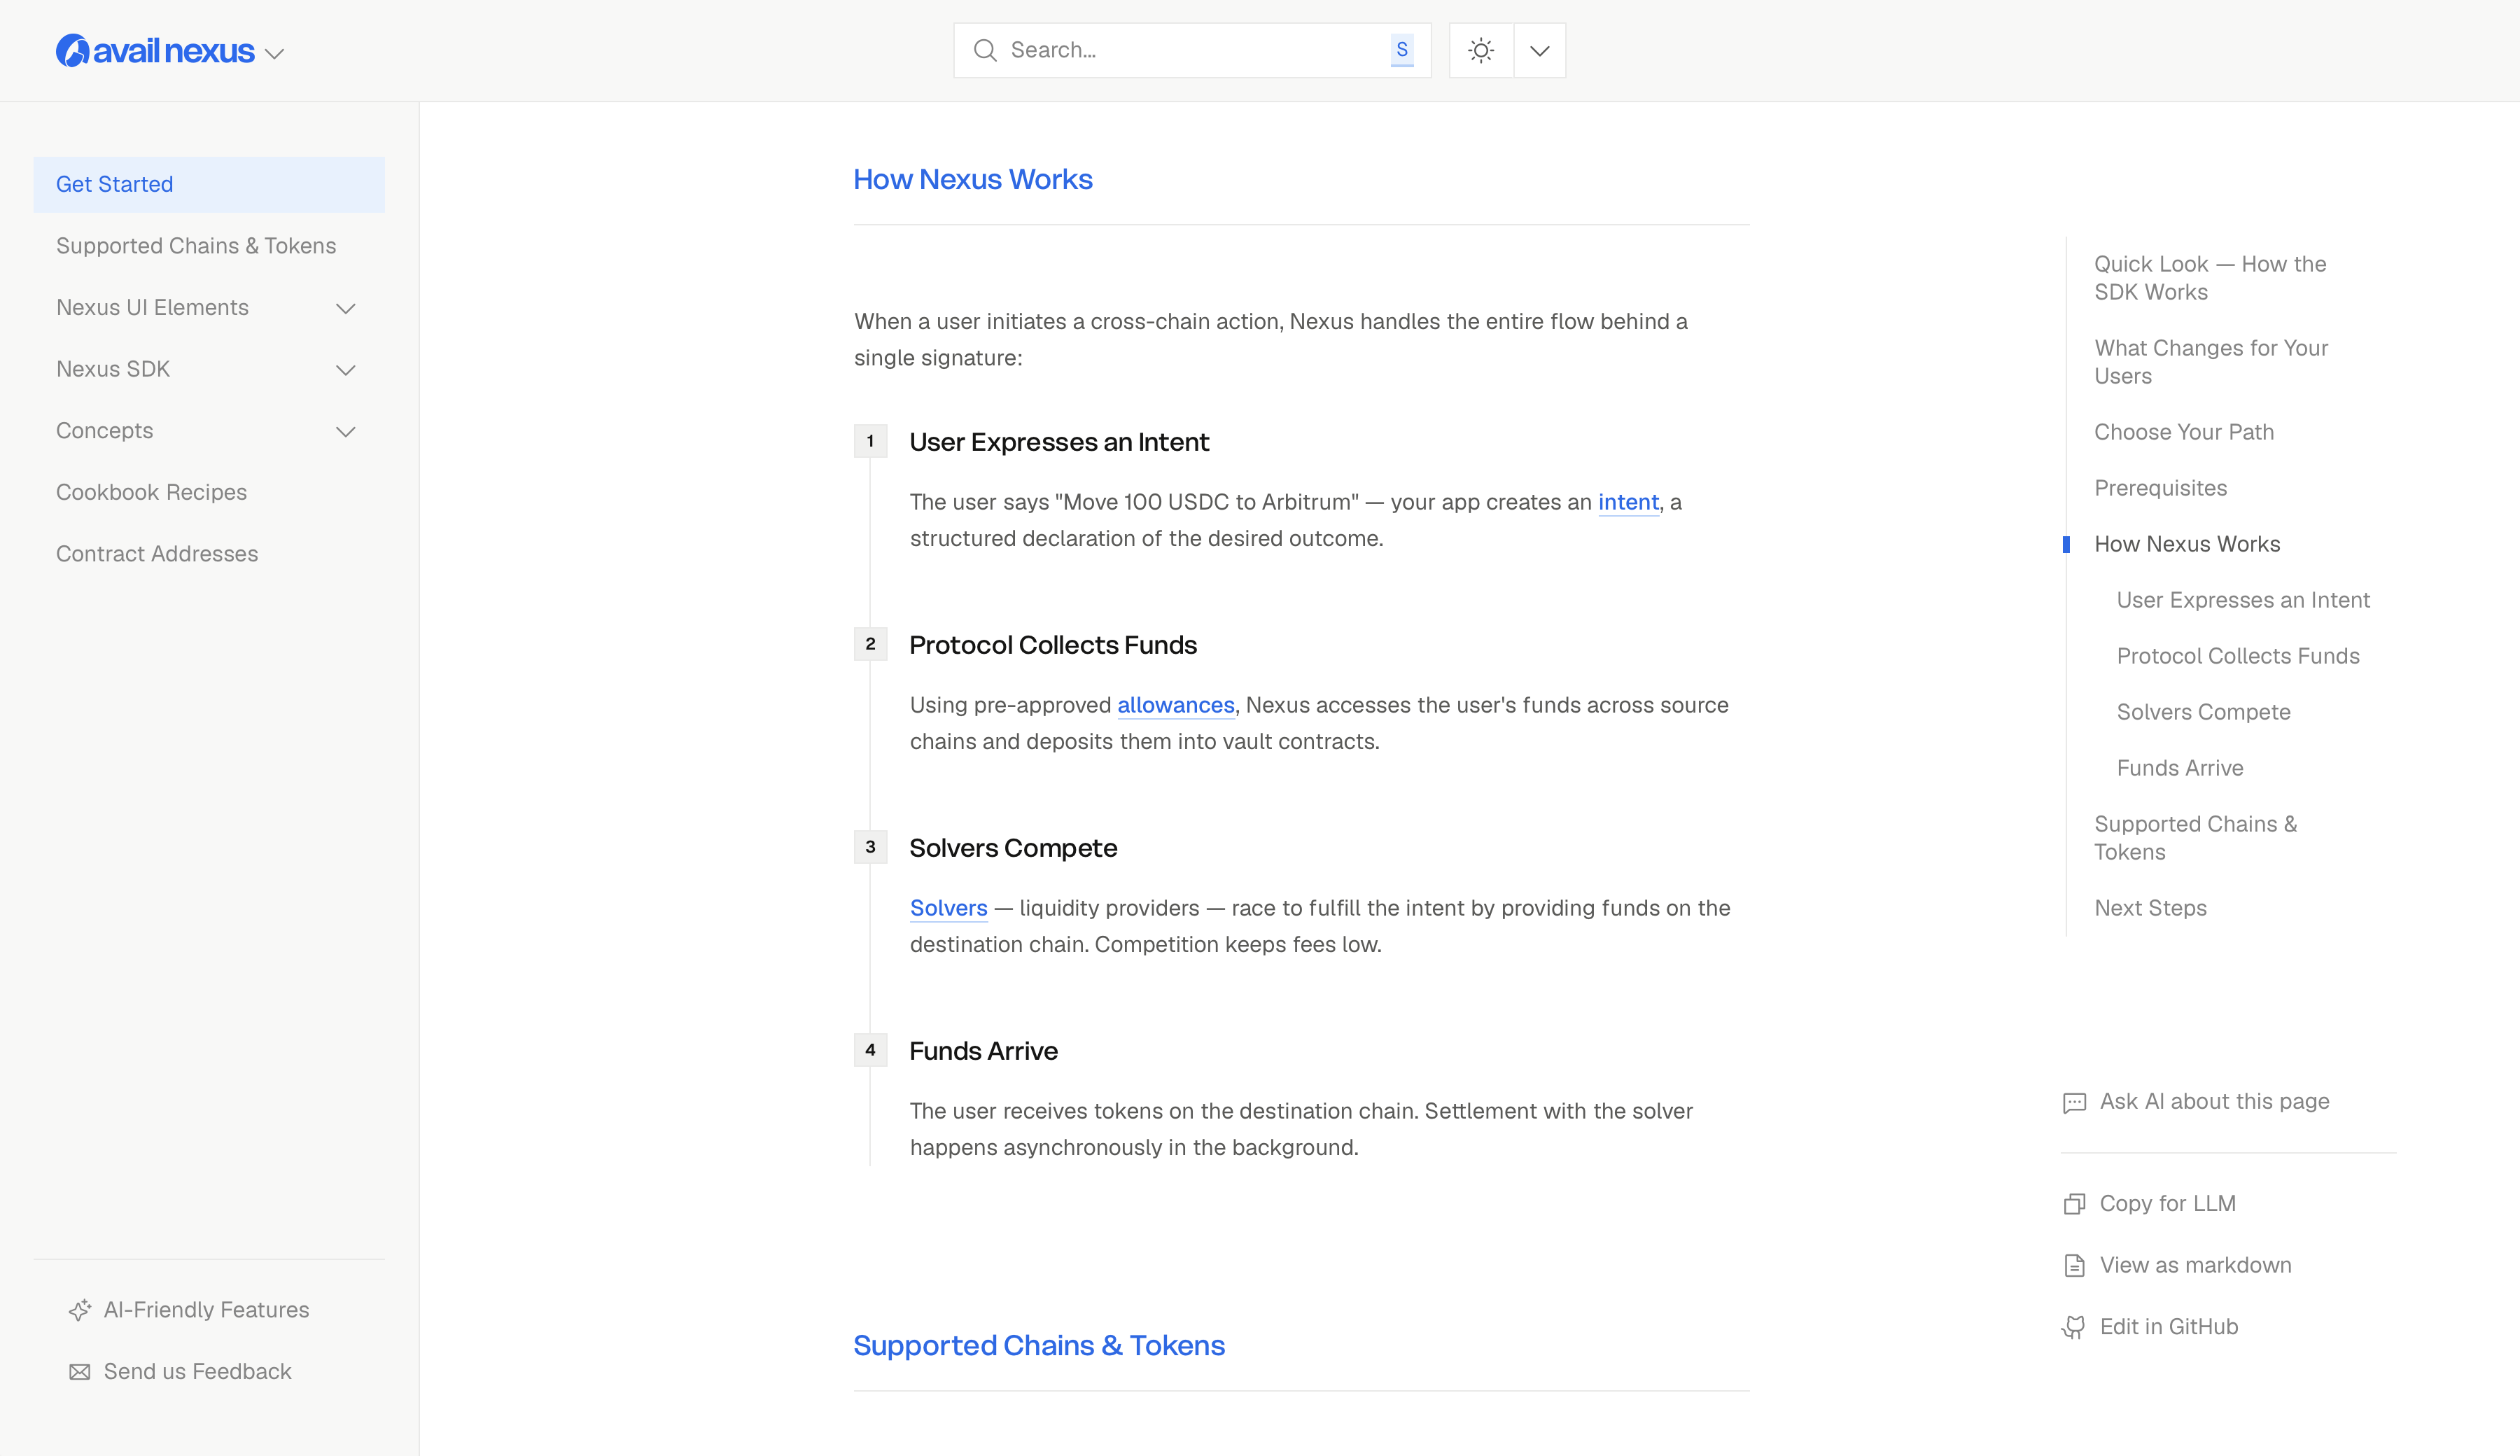Jump to Solvers Compete in contents

[2203, 712]
